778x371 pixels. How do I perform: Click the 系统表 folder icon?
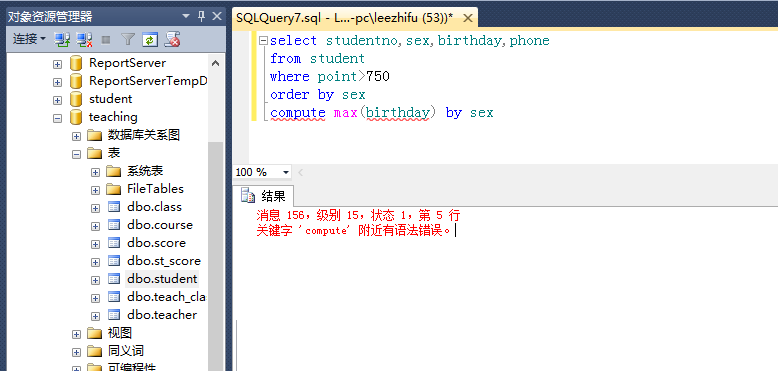(114, 172)
